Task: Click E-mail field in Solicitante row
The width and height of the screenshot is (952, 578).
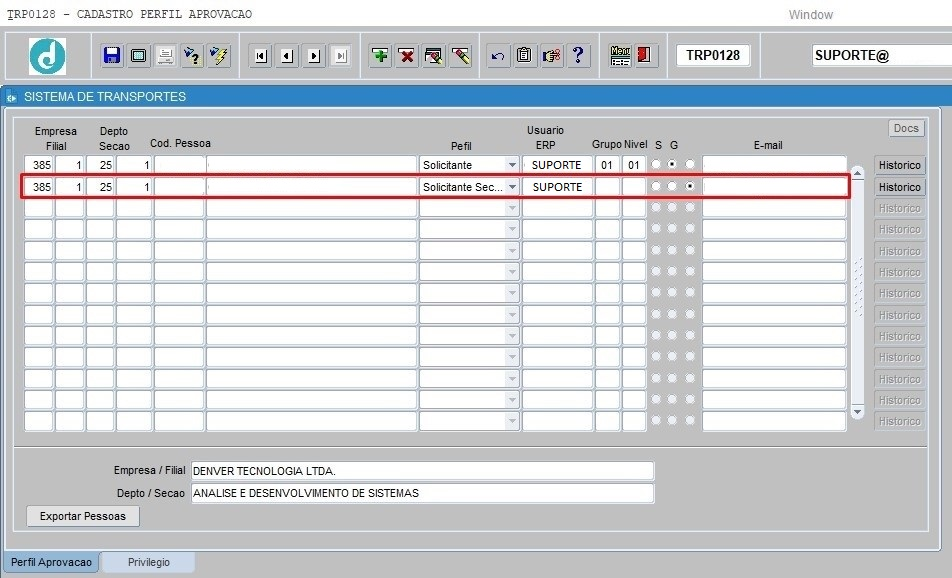Action: 774,165
